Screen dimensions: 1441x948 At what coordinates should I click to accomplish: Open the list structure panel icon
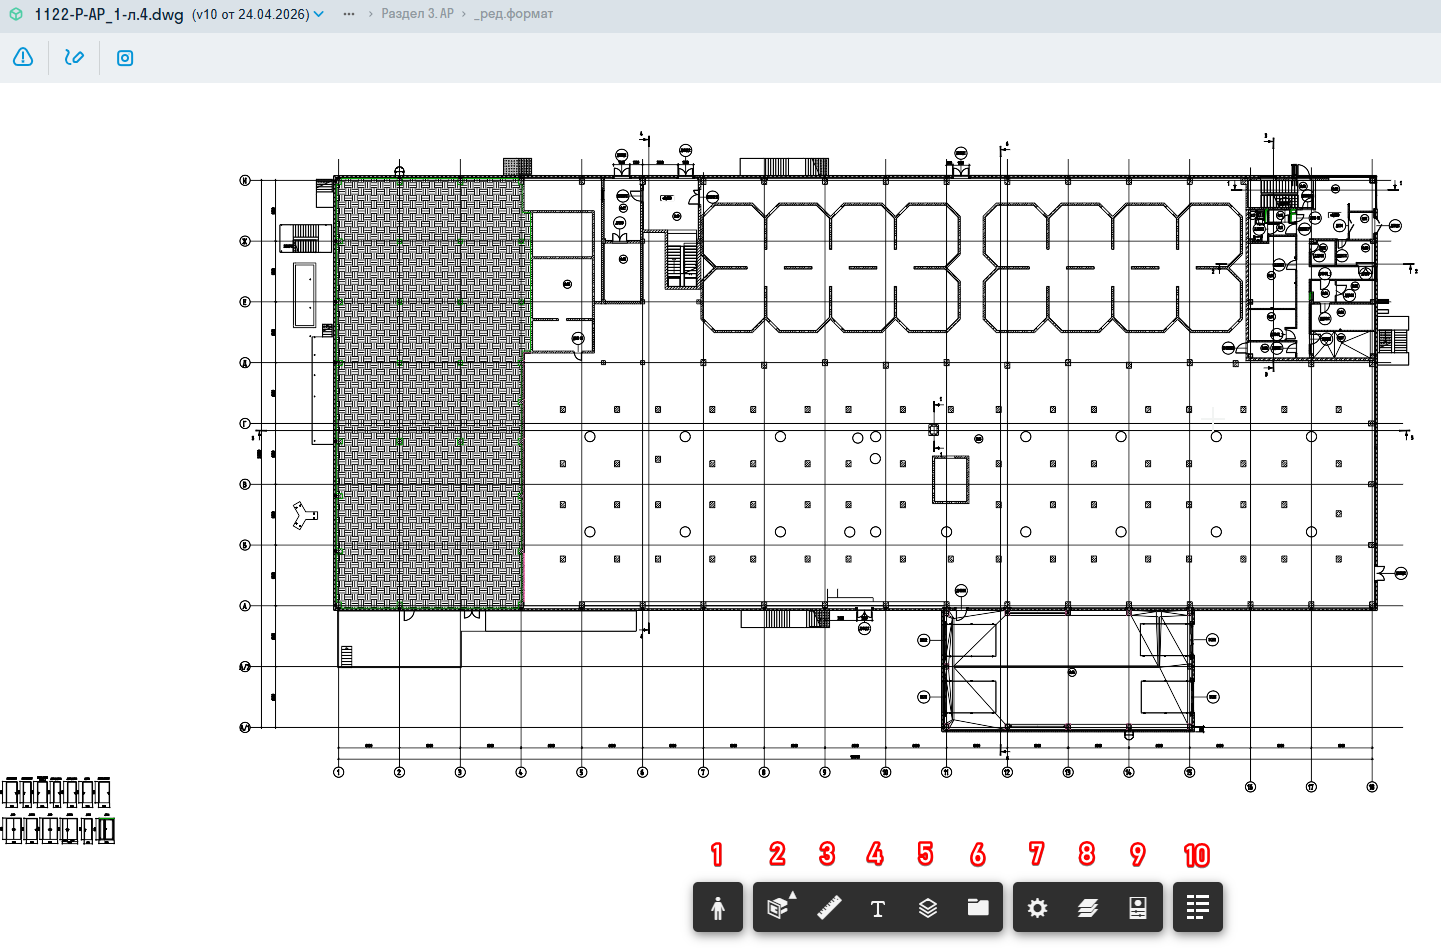tap(1198, 907)
